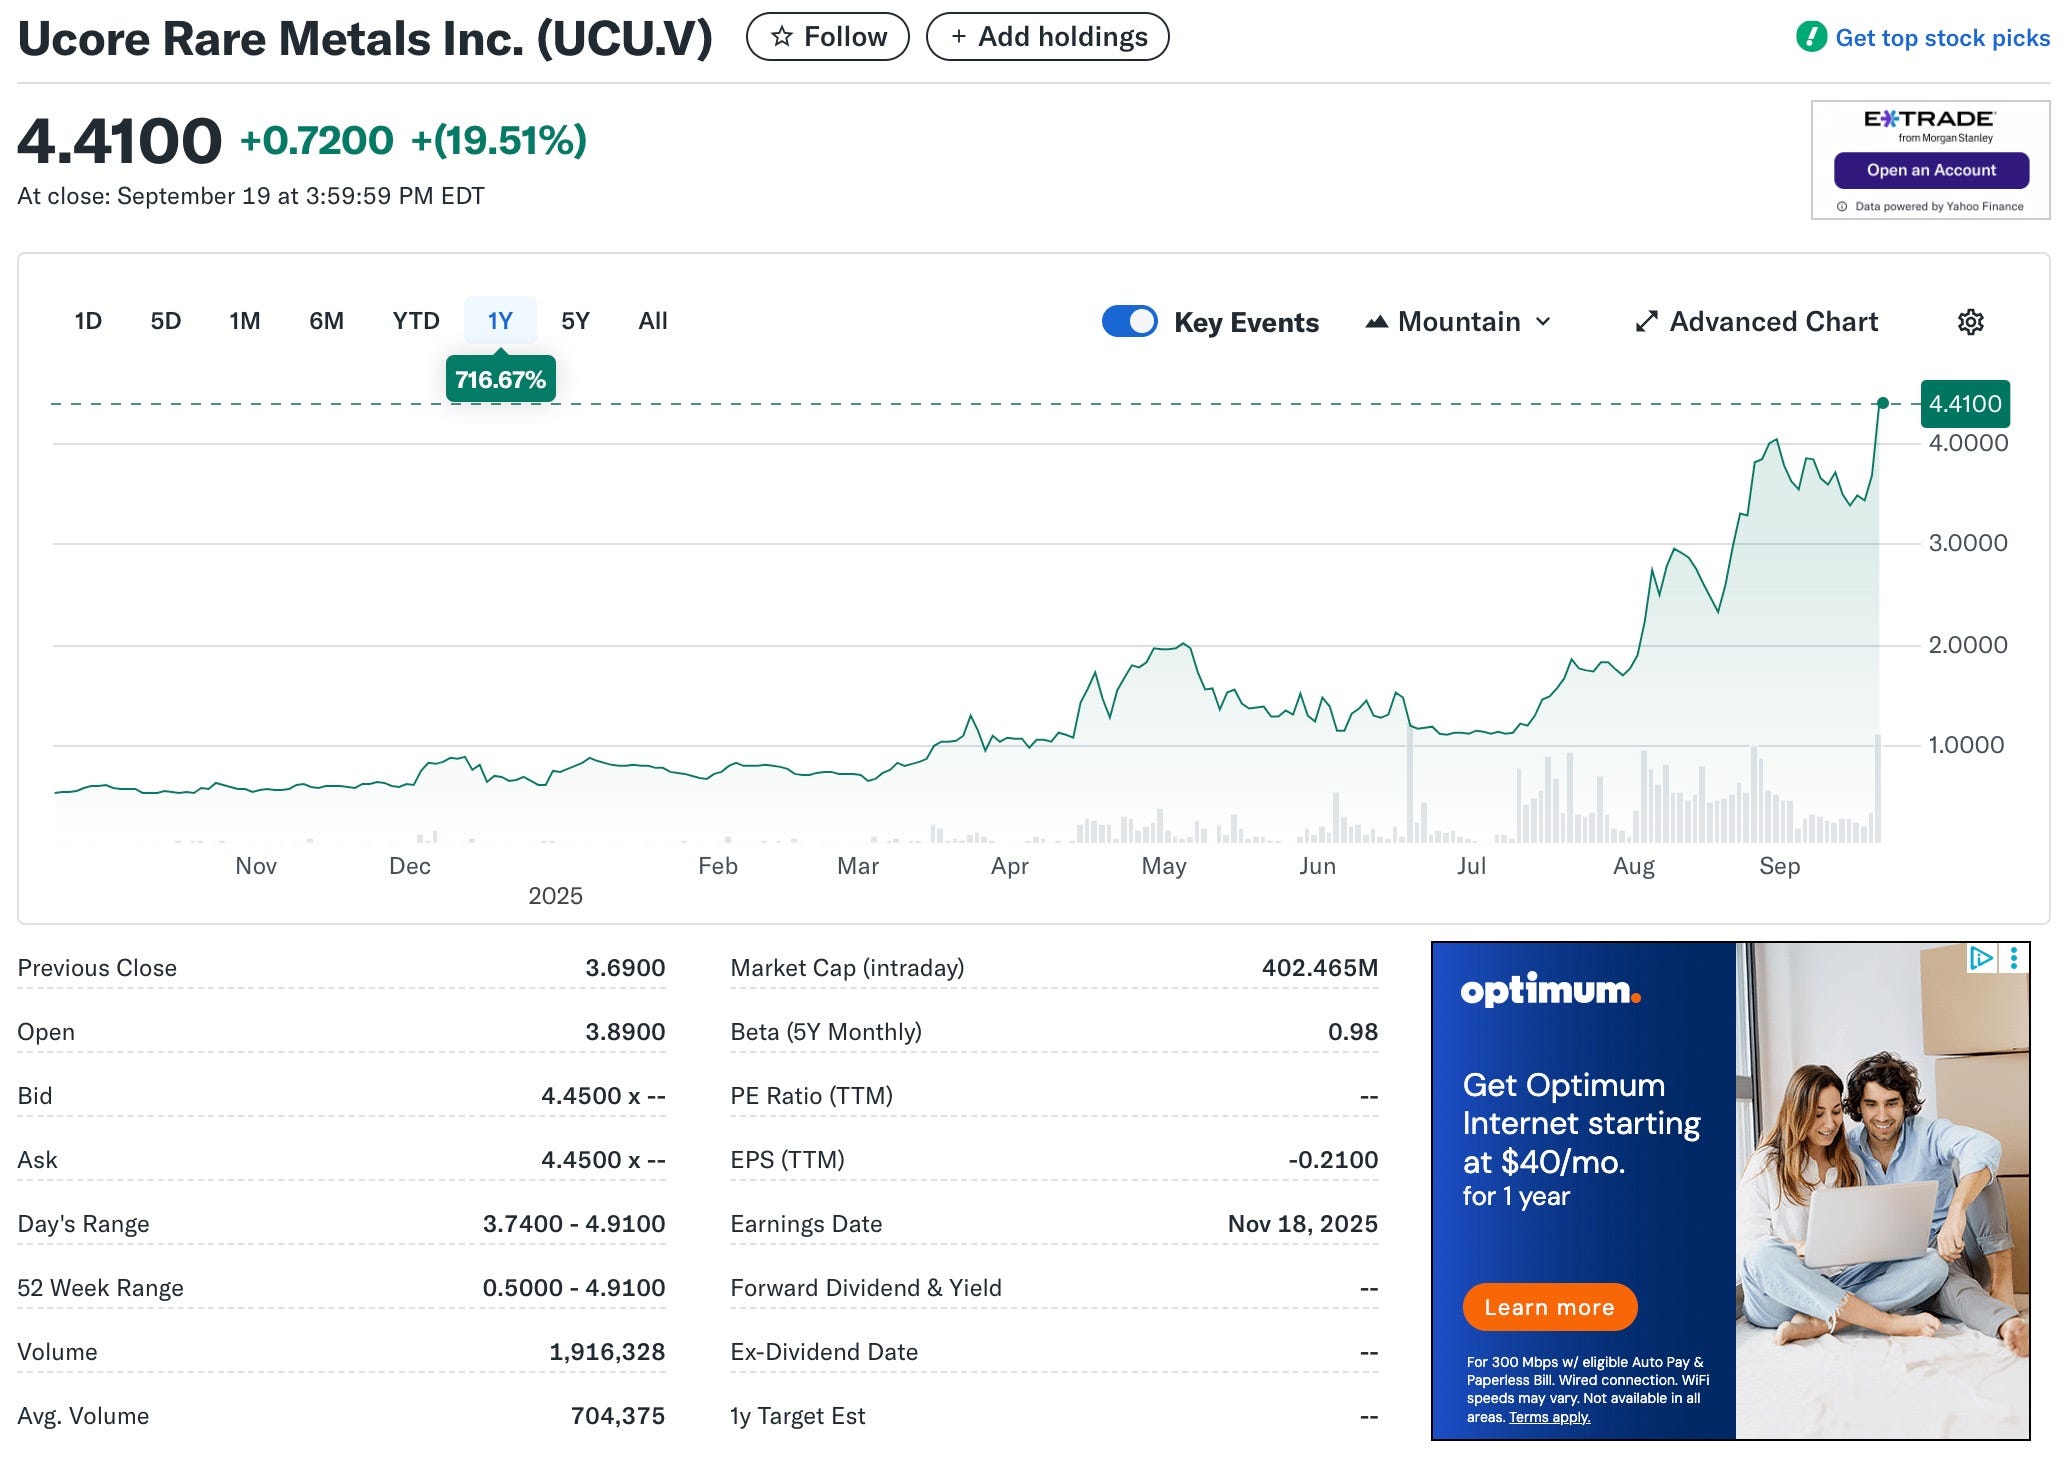Click the star icon on Follow

pyautogui.click(x=782, y=37)
